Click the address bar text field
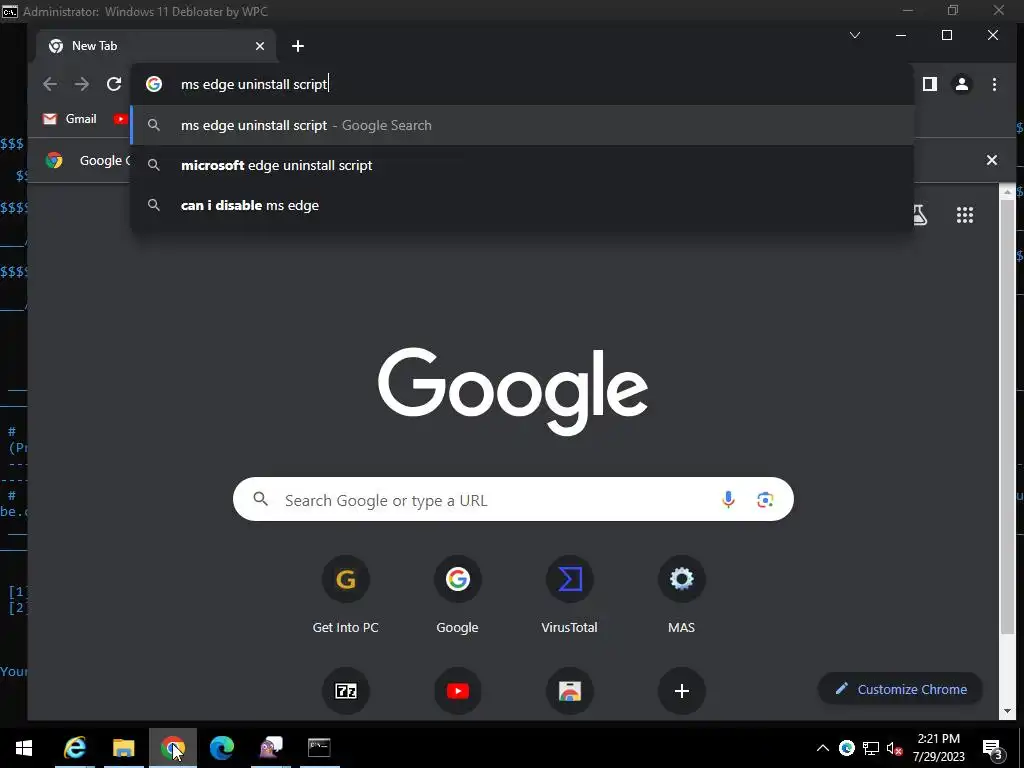The height and width of the screenshot is (768, 1024). (x=522, y=84)
